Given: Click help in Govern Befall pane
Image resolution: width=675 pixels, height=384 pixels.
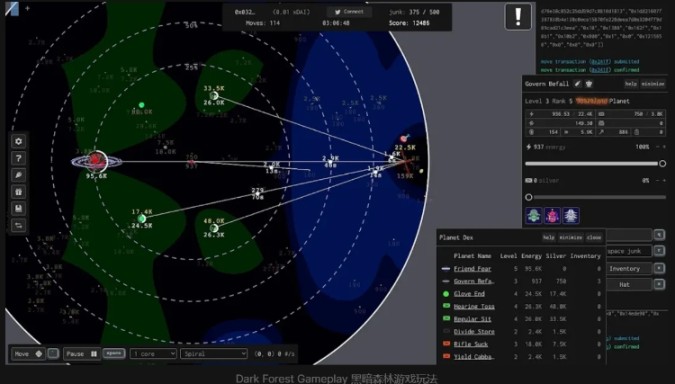Looking at the screenshot, I should pos(631,84).
